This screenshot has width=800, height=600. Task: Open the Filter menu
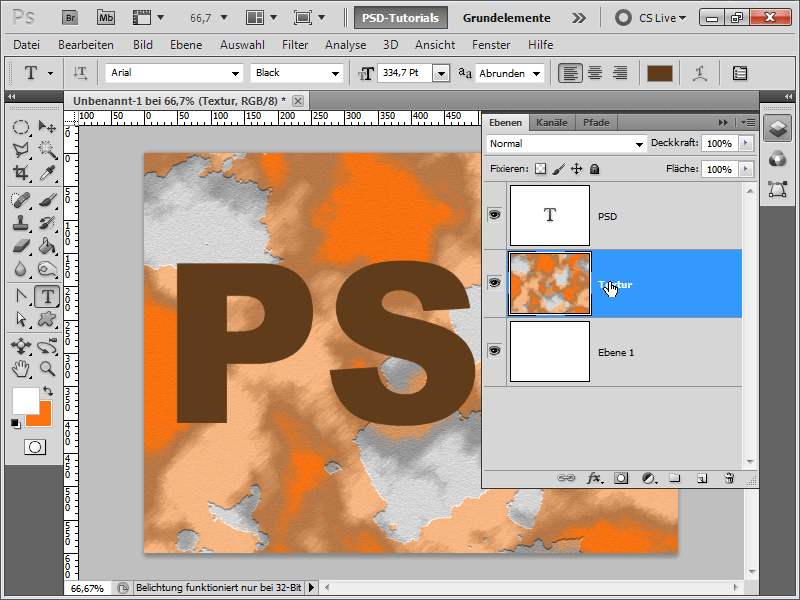point(295,45)
